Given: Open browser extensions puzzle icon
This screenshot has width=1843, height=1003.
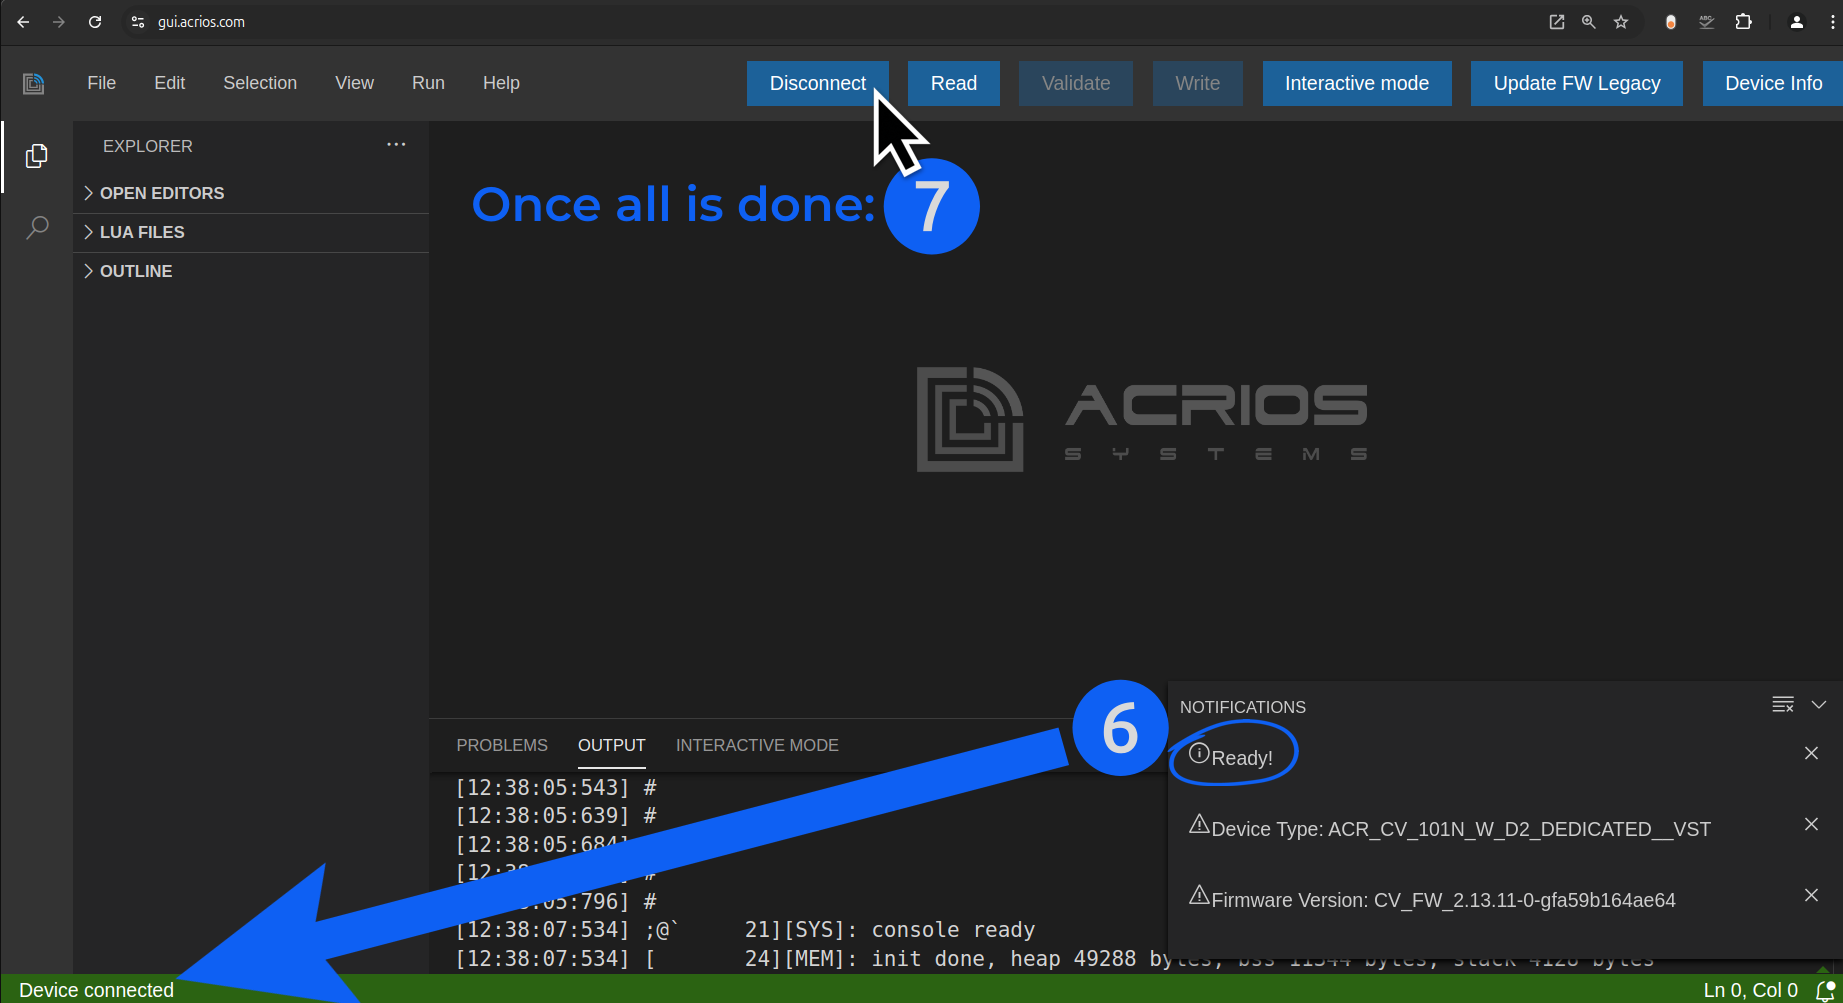Looking at the screenshot, I should click(x=1743, y=22).
